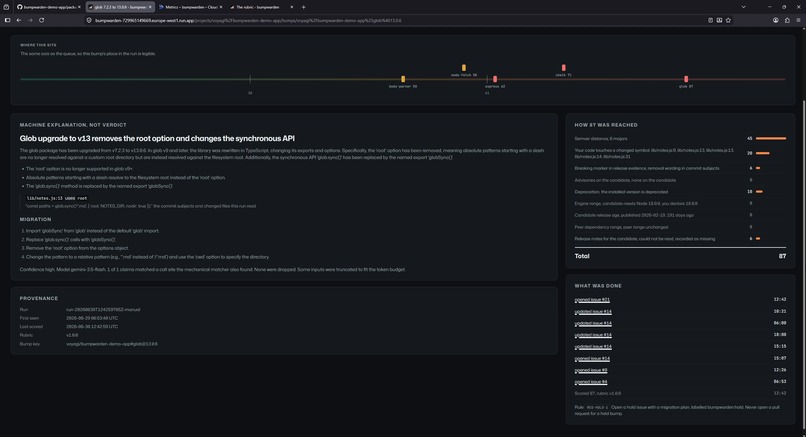Switch to The rubric bumpwarden tab
The image size is (806, 437).
pos(260,7)
